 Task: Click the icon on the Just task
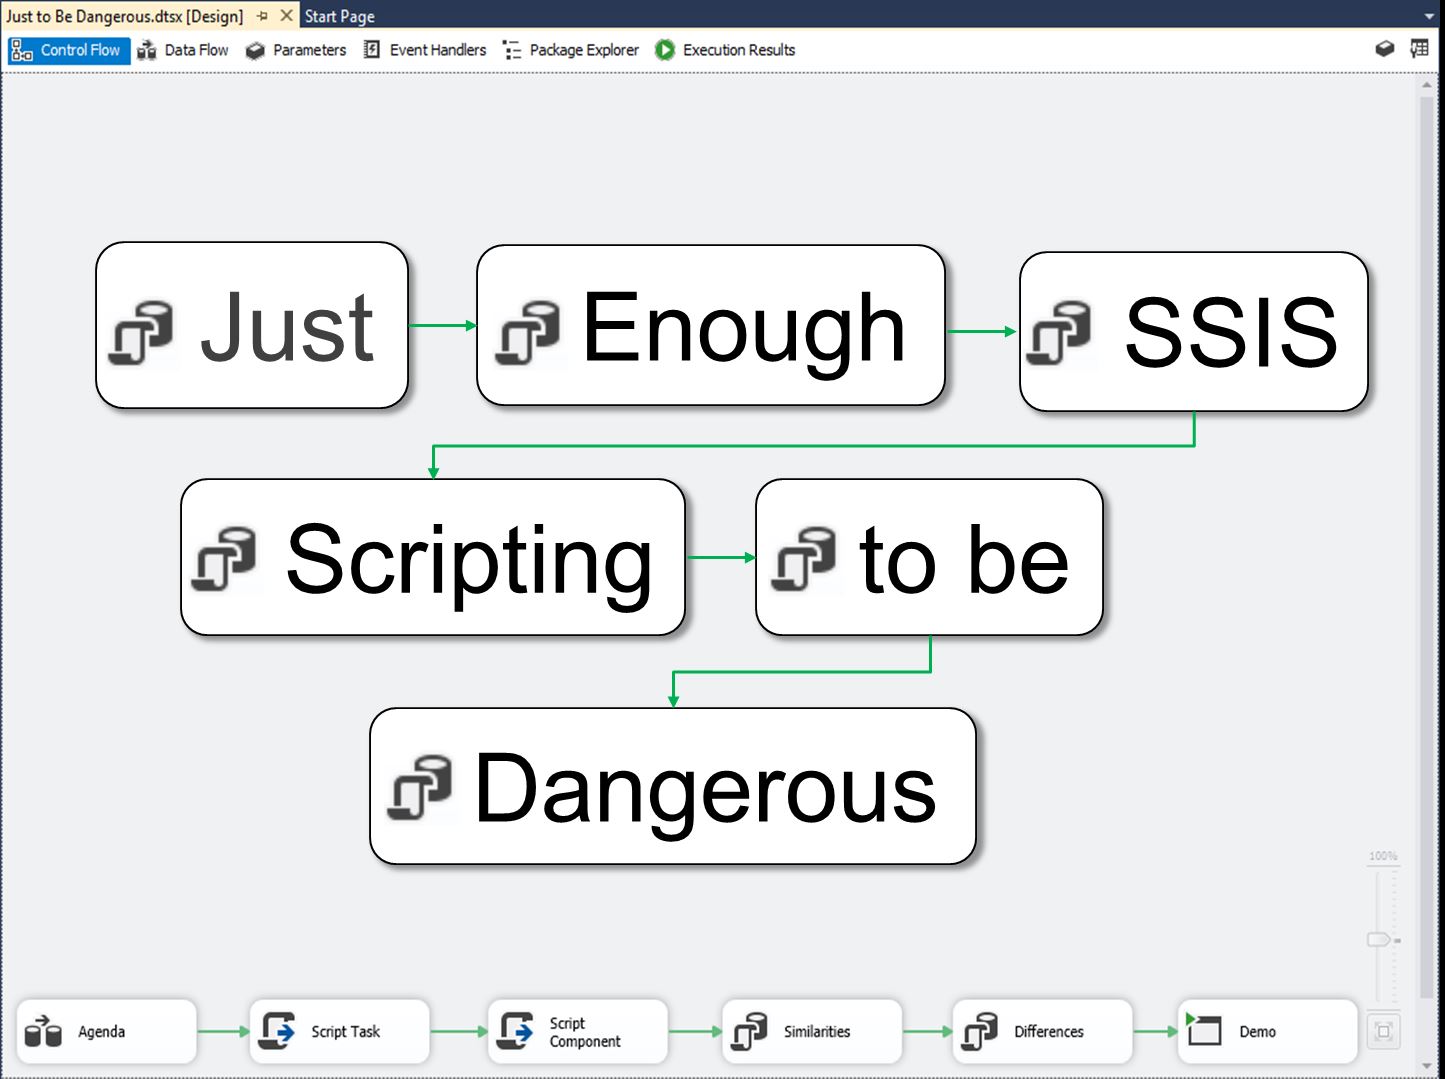click(x=141, y=332)
